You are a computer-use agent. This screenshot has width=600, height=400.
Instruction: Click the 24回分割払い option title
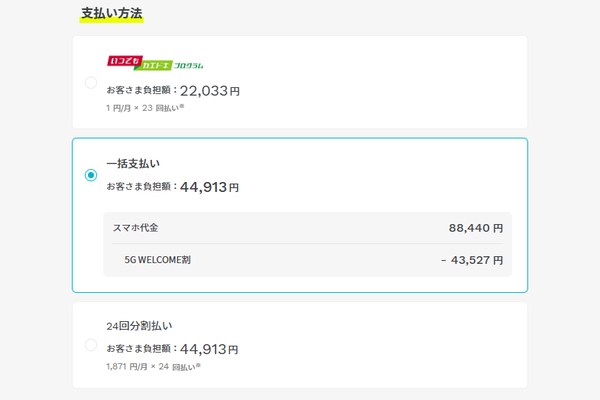pyautogui.click(x=139, y=326)
